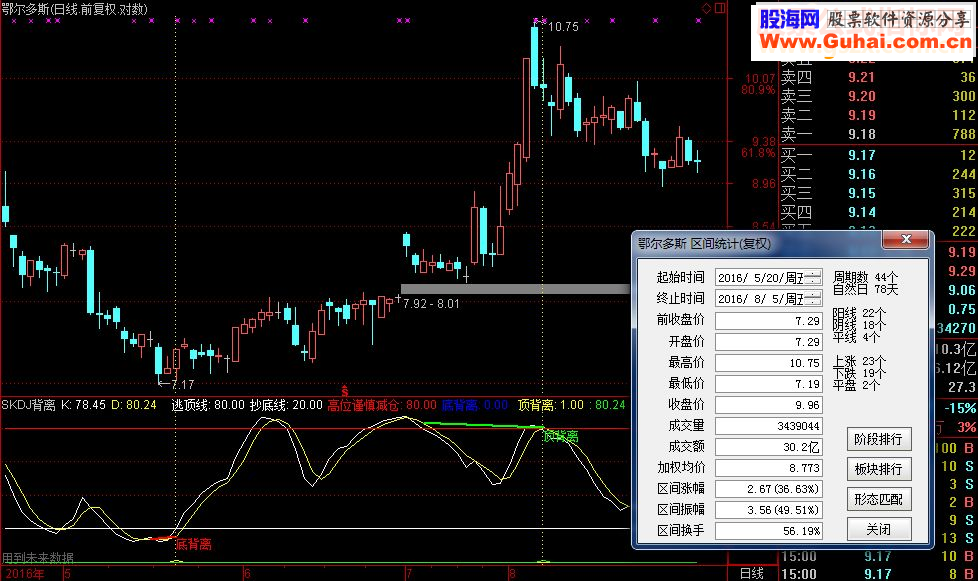This screenshot has width=978, height=581.
Task: Click the 加权均价 field showing 8.773
Action: (x=768, y=468)
